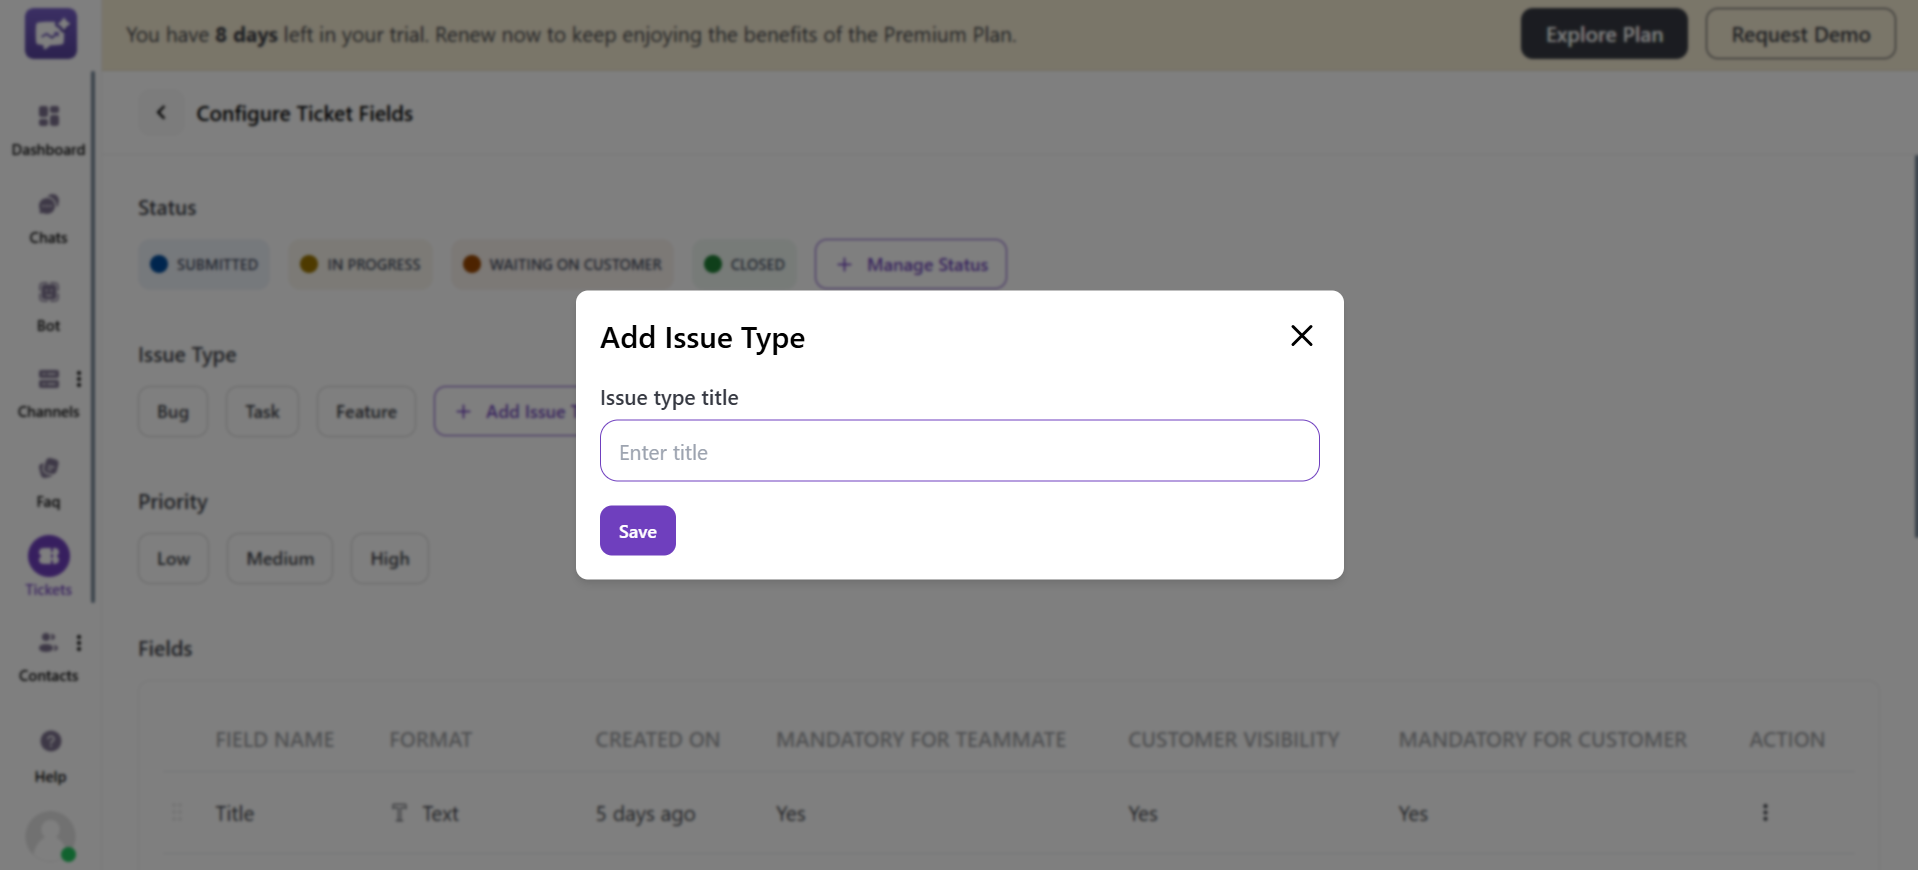Viewport: 1918px width, 870px height.
Task: Open the Tickets section
Action: [x=48, y=566]
